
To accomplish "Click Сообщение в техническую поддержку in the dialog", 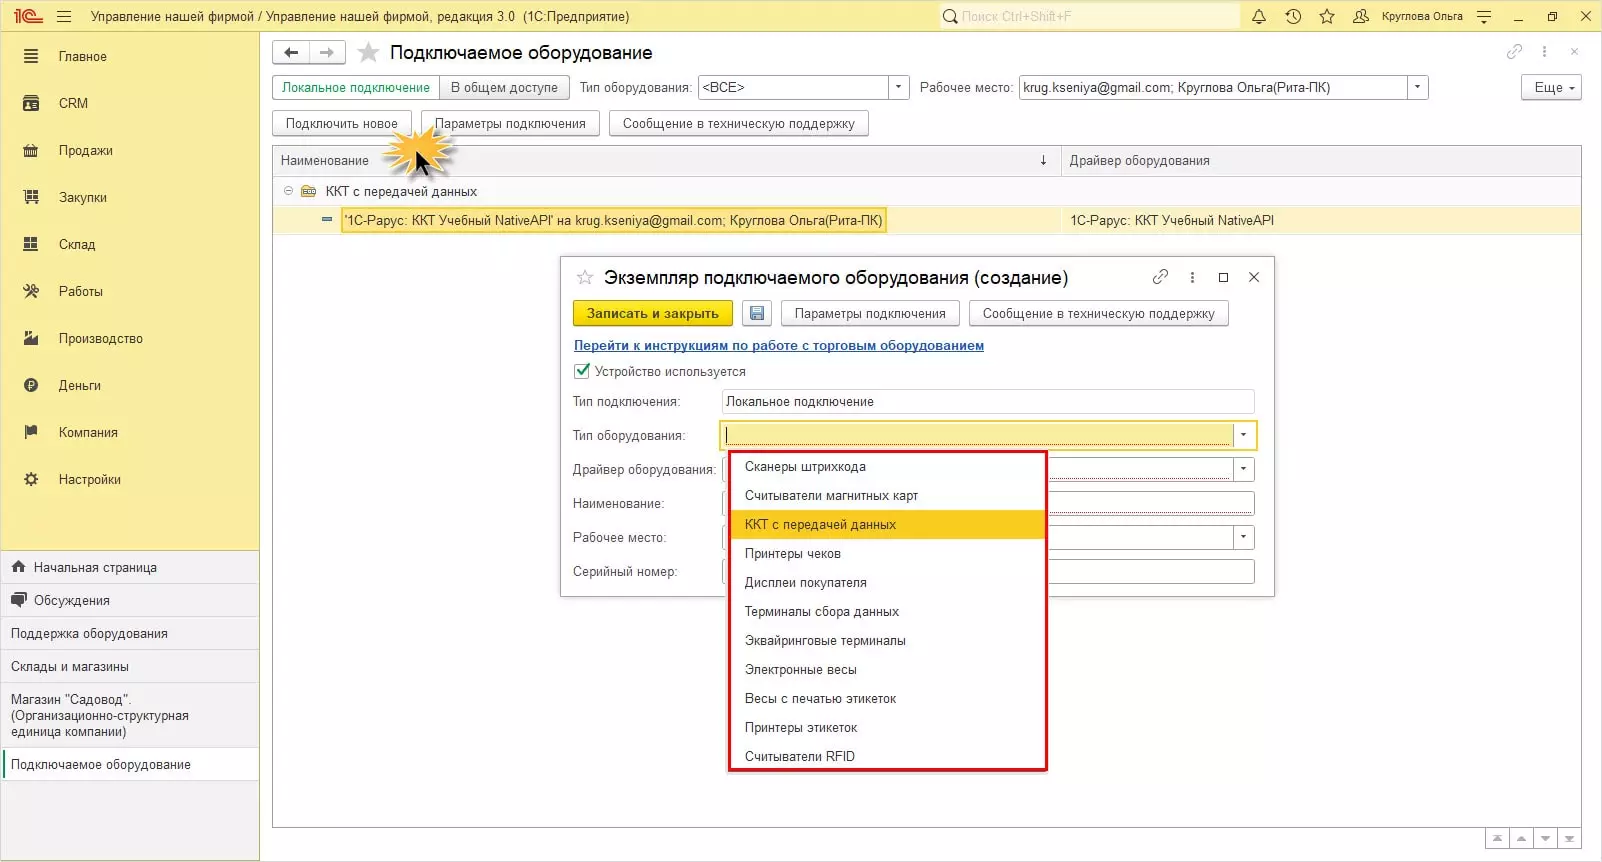I will click(1099, 313).
